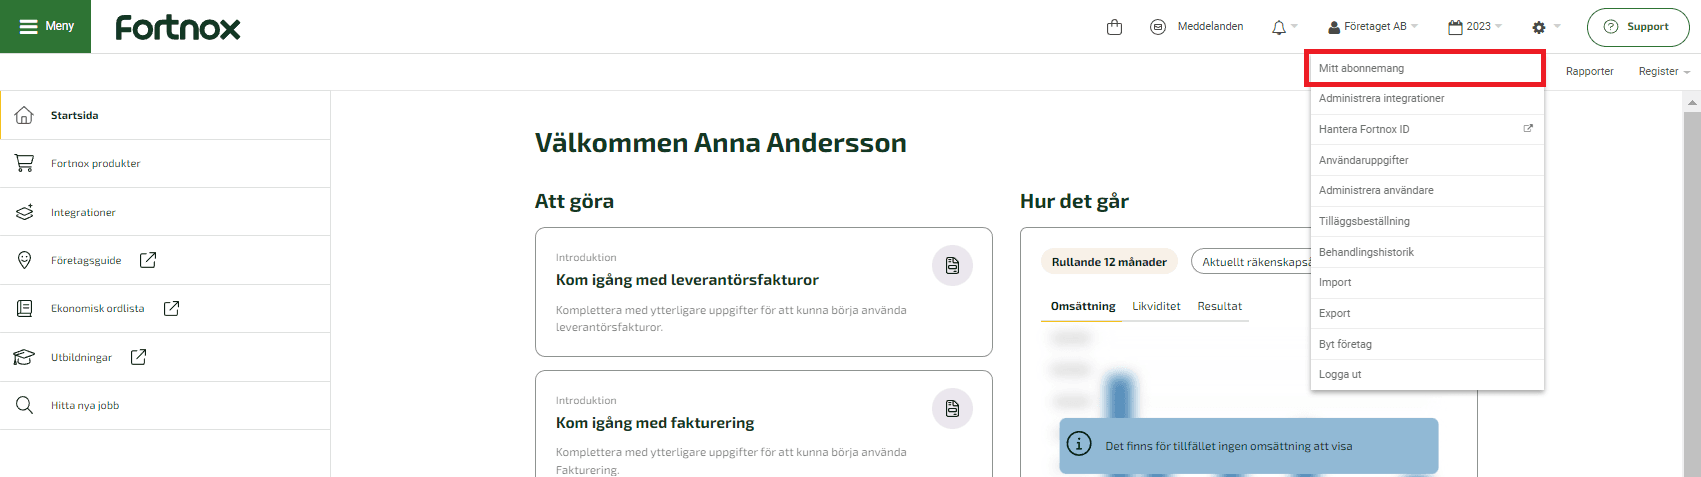
Task: Expand the Företaget AB user menu
Action: click(x=1373, y=27)
